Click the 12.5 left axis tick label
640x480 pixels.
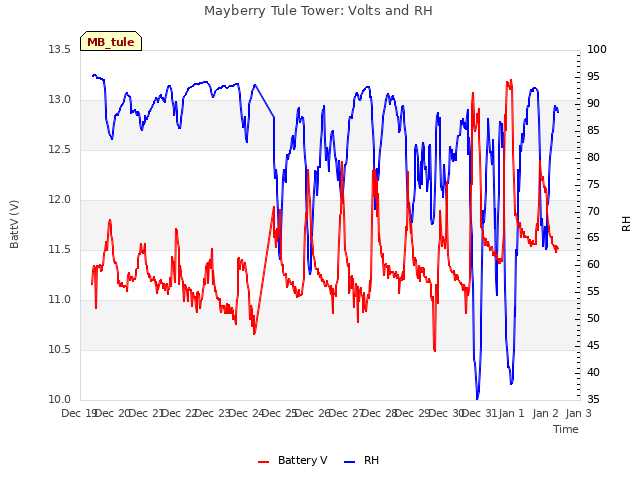click(x=59, y=149)
